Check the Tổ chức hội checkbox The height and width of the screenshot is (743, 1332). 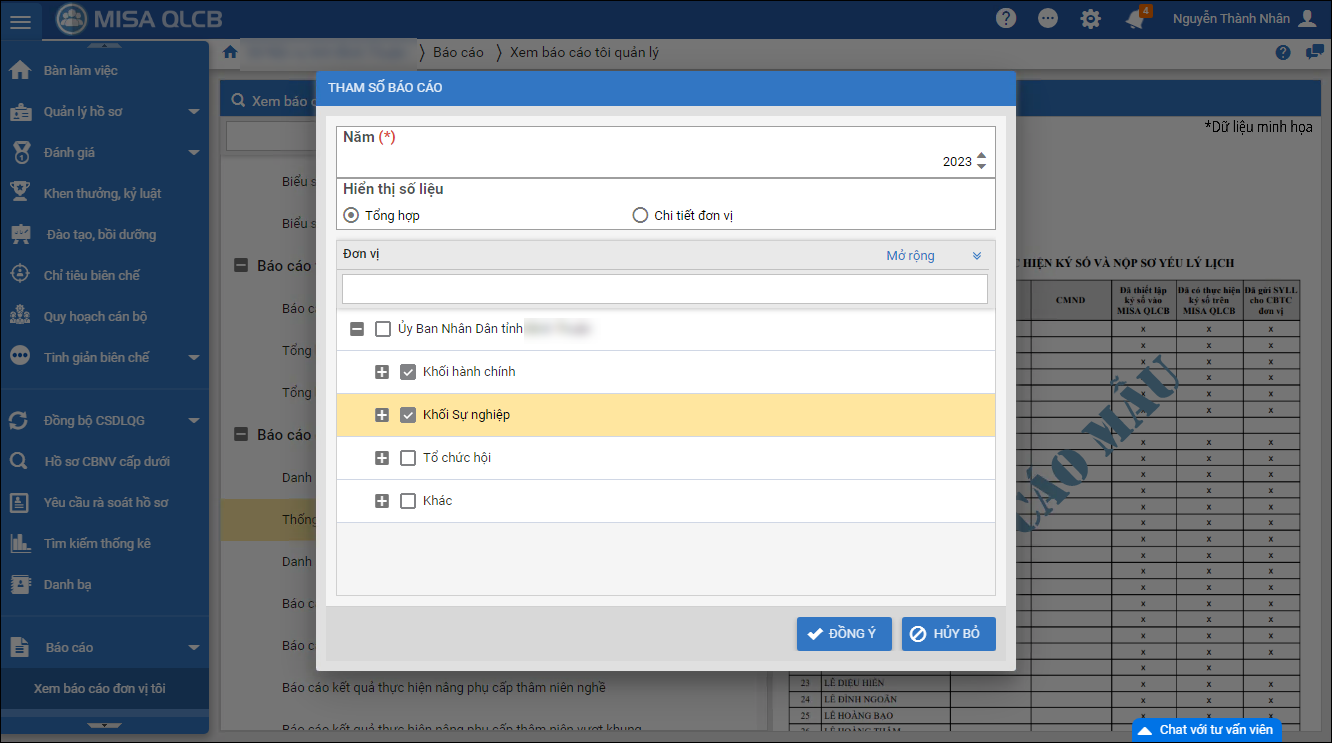point(408,458)
